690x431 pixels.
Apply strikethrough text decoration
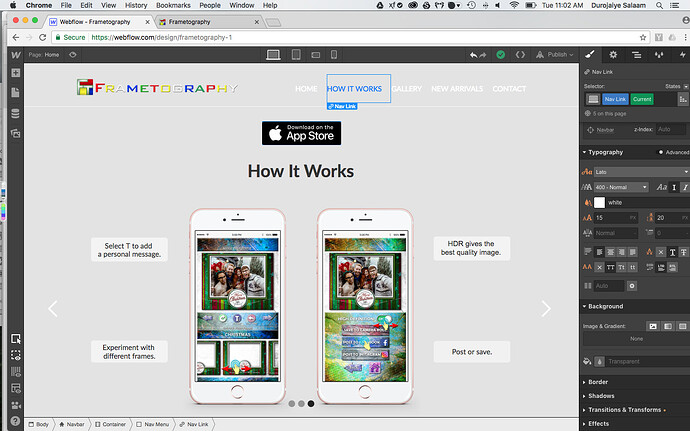pyautogui.click(x=683, y=252)
